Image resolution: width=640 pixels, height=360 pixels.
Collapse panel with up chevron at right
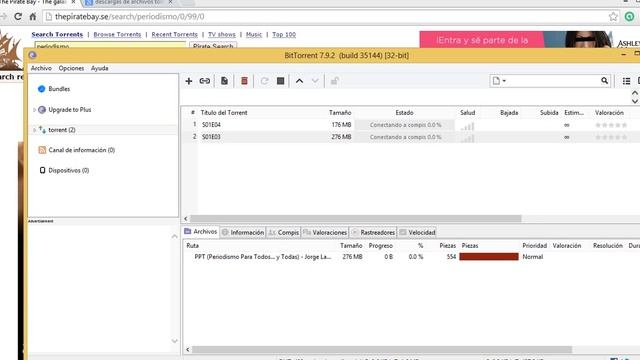point(635,93)
